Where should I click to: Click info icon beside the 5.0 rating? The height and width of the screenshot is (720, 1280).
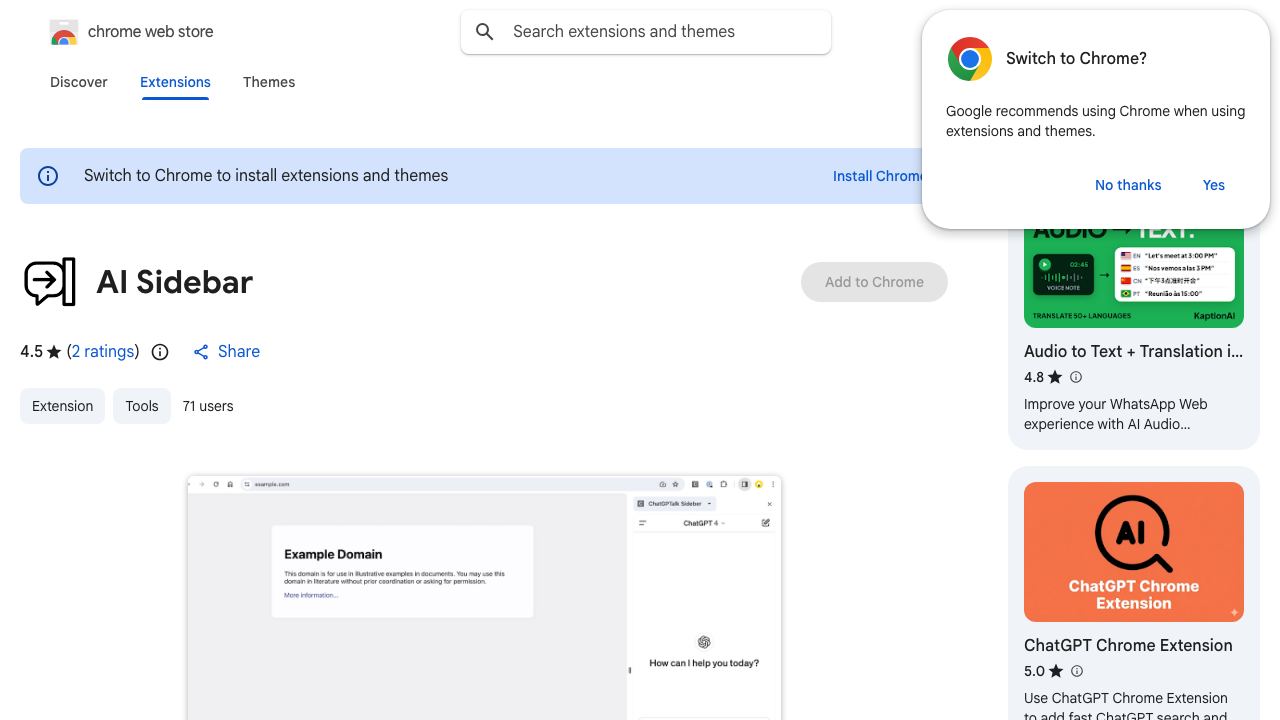click(1077, 671)
